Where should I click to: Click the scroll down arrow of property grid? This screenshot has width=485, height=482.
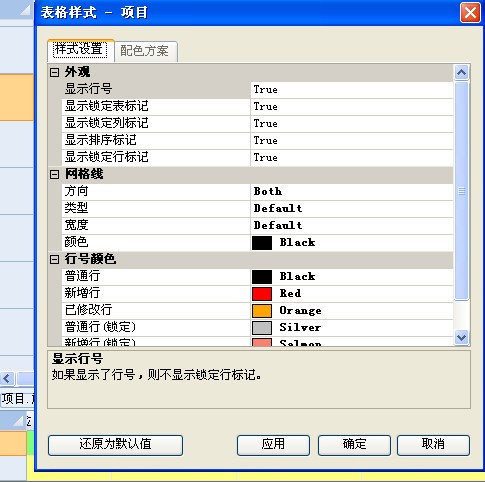coord(462,337)
